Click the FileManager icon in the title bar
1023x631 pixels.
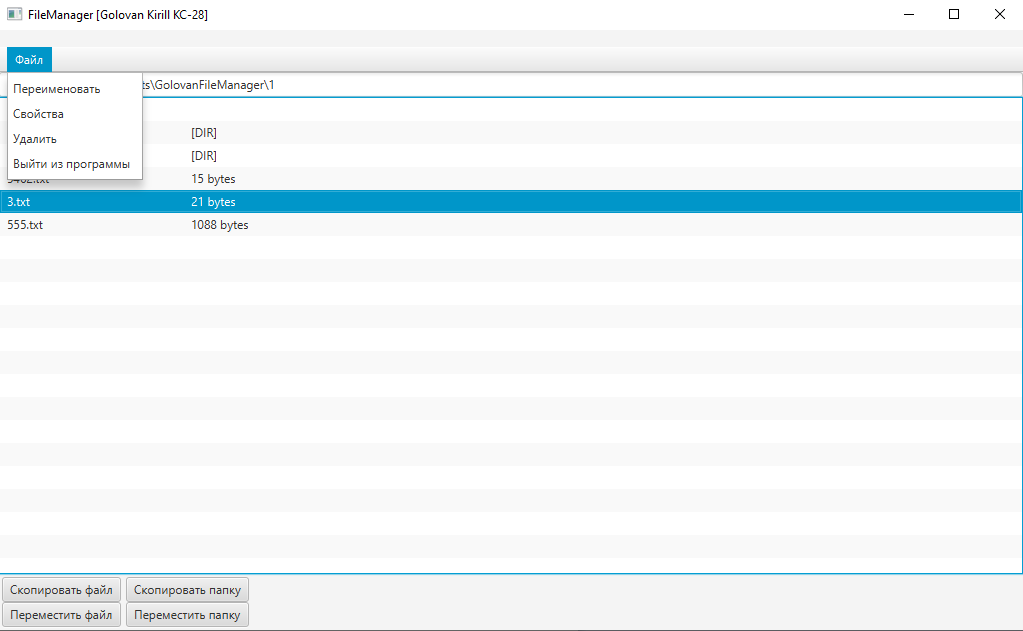(14, 14)
